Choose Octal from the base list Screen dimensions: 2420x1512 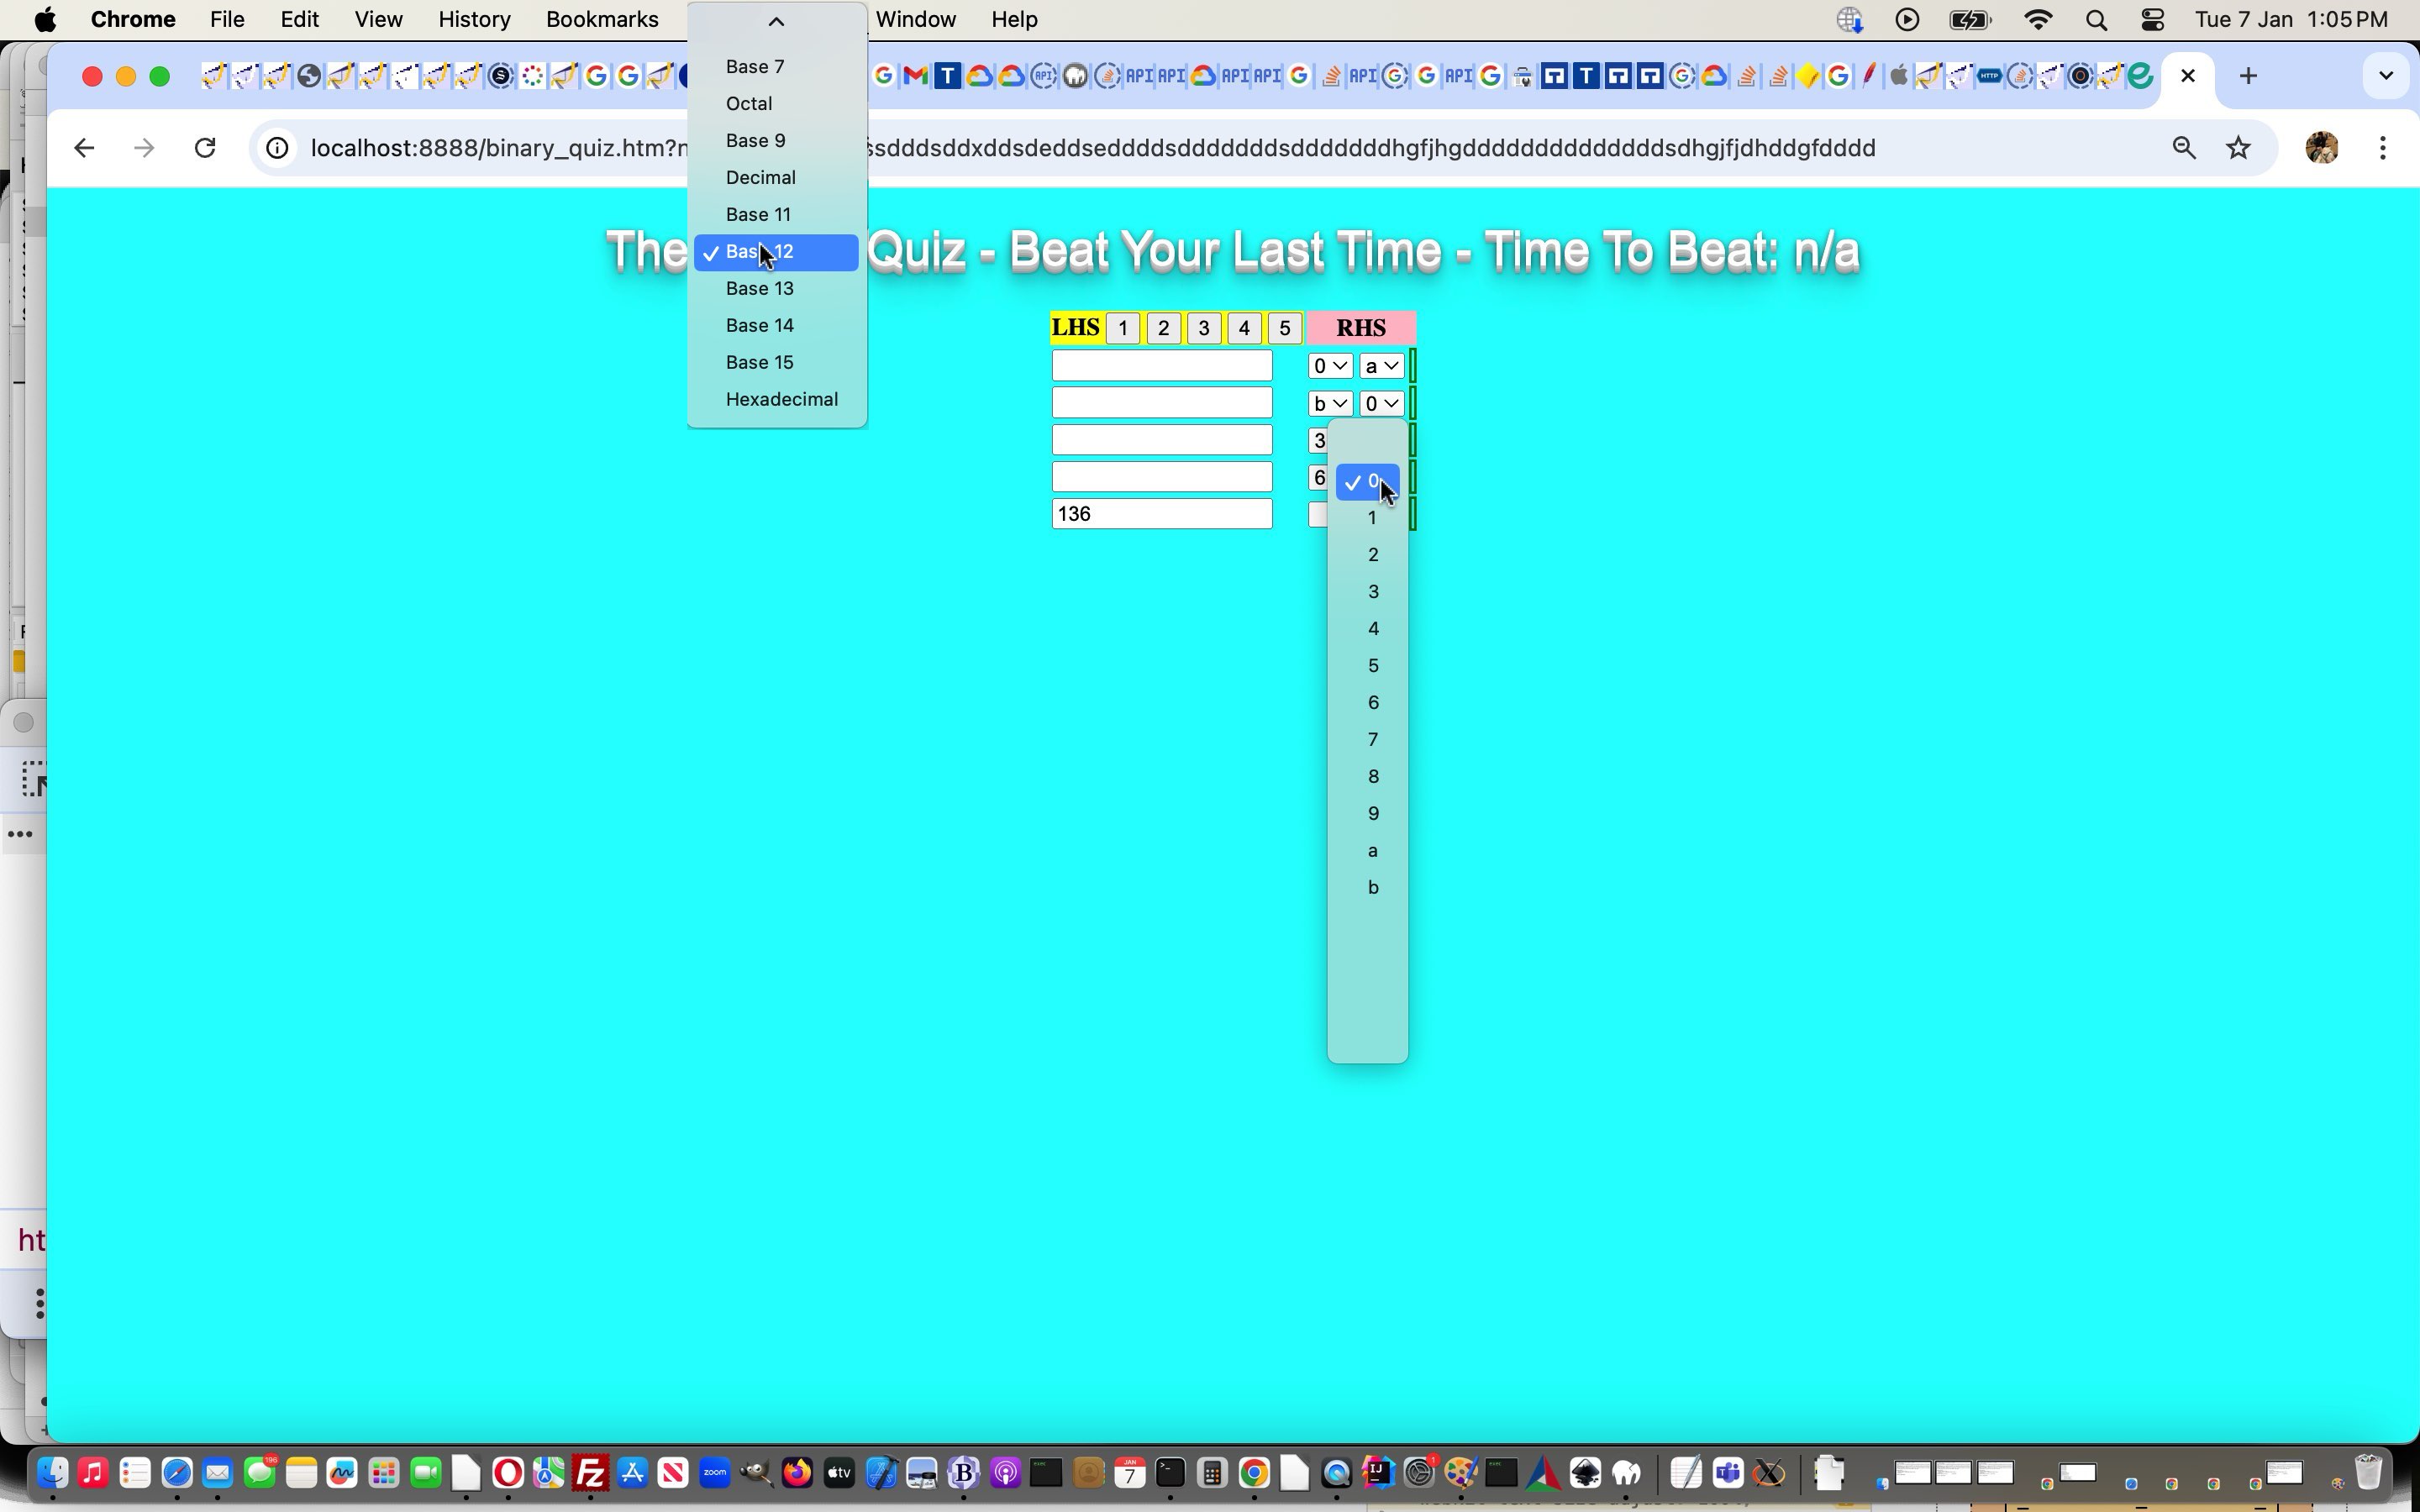click(776, 104)
